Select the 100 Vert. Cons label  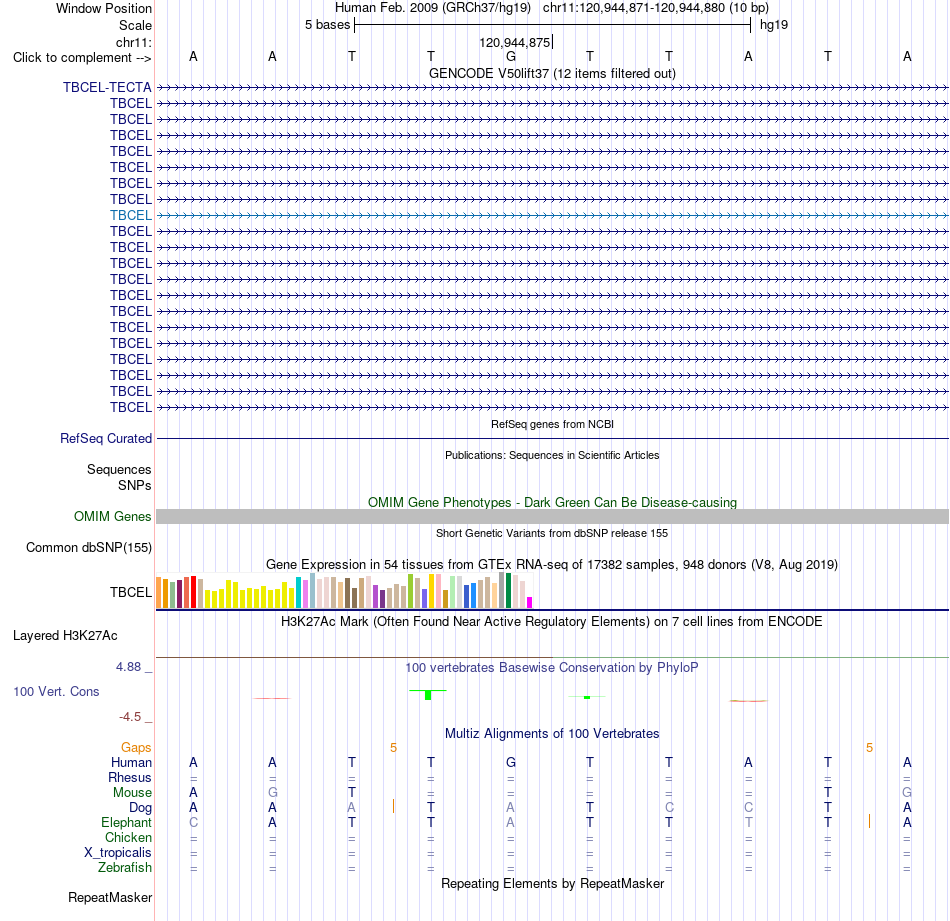pyautogui.click(x=56, y=691)
